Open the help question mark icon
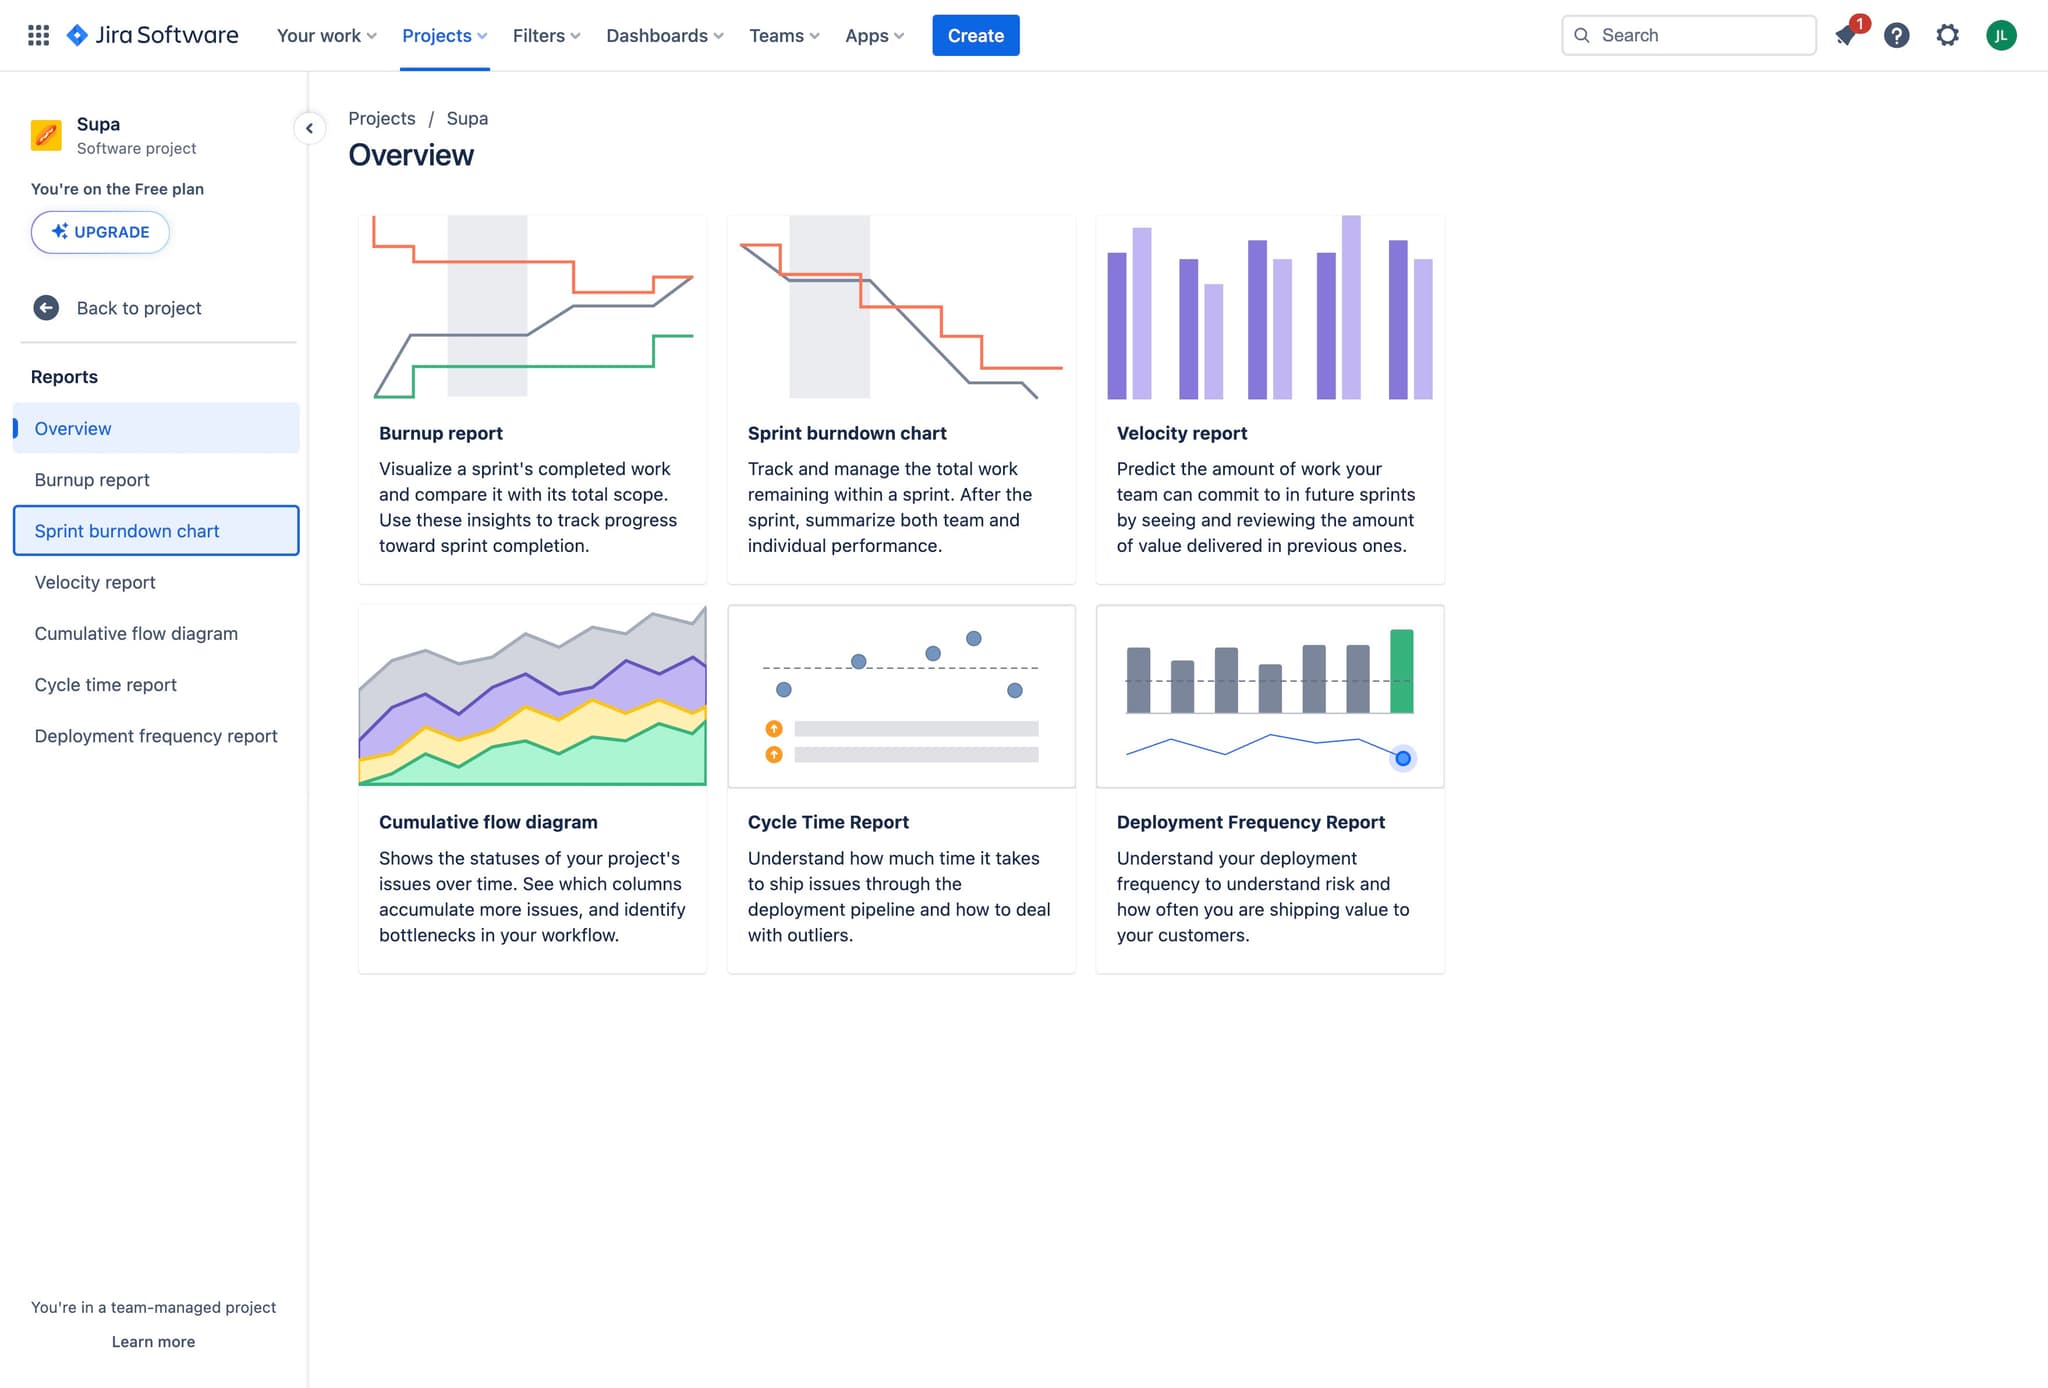 [x=1896, y=35]
